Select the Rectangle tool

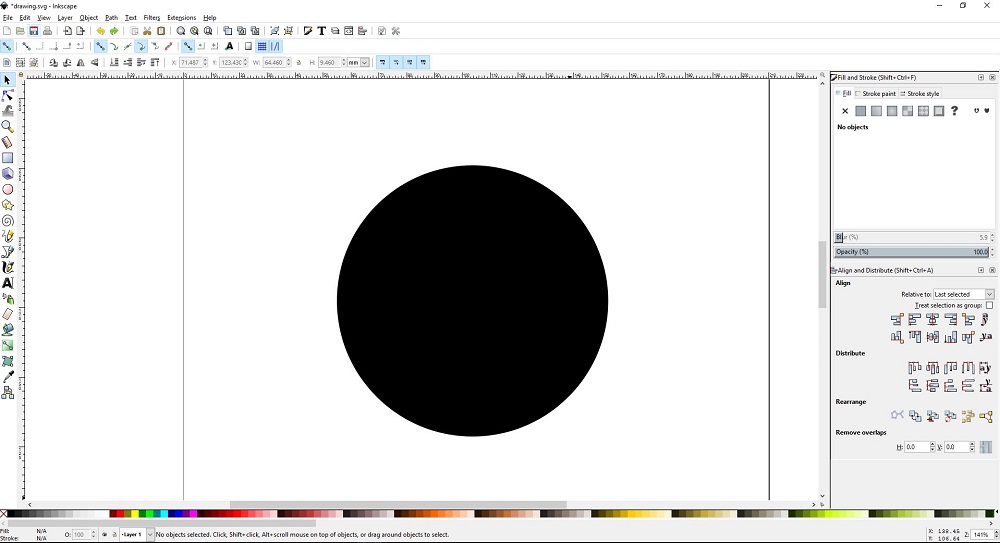tap(8, 158)
